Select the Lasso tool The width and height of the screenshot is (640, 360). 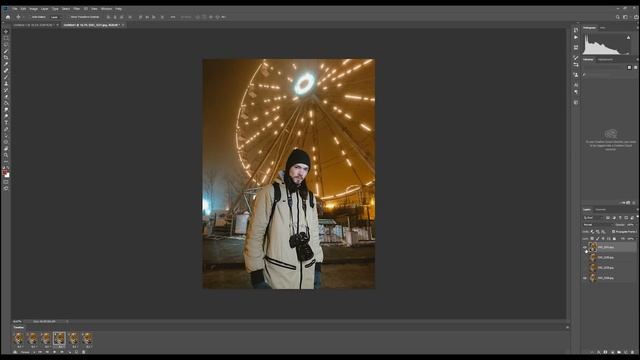coord(6,44)
